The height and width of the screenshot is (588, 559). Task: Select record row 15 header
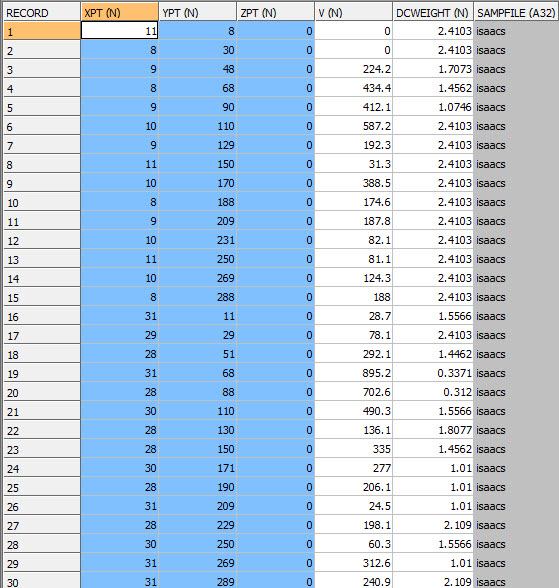tap(42, 297)
